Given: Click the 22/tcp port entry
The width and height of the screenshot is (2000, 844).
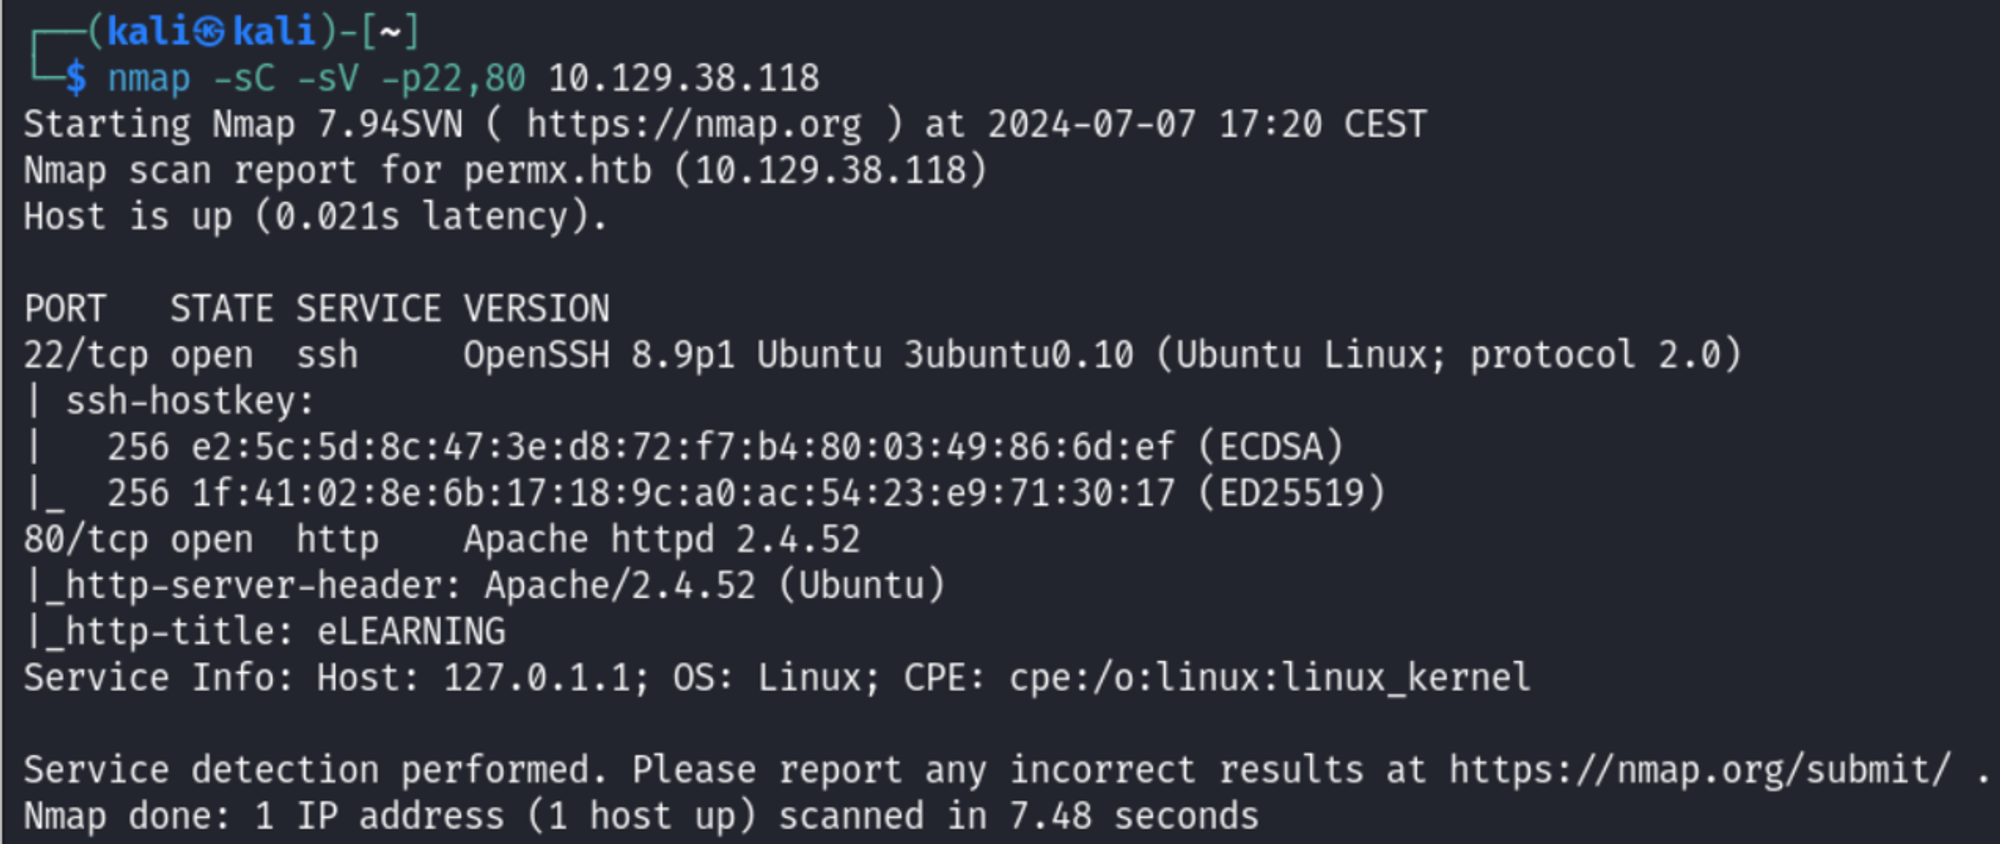Looking at the screenshot, I should coord(85,355).
